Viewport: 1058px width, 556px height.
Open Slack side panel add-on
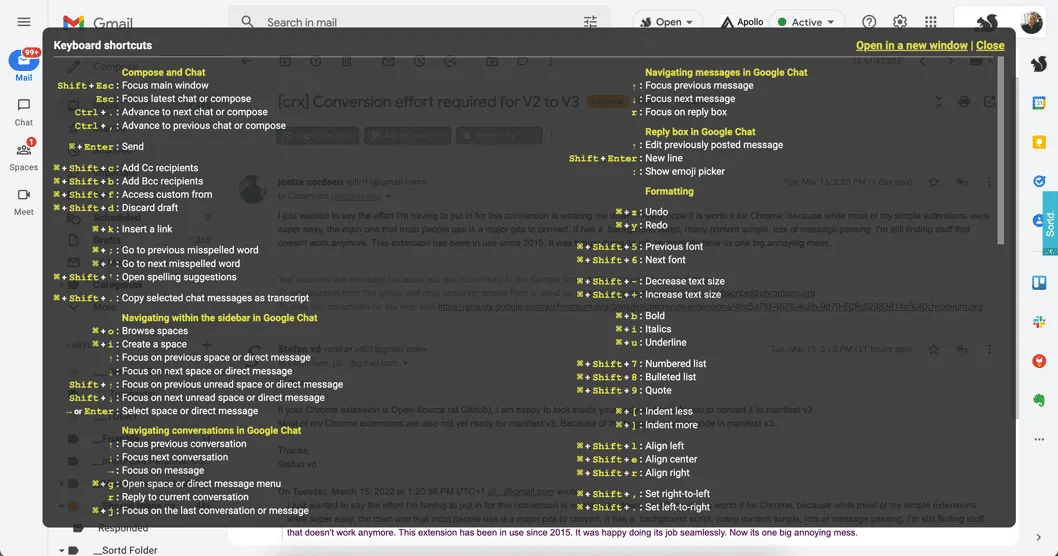point(1039,322)
